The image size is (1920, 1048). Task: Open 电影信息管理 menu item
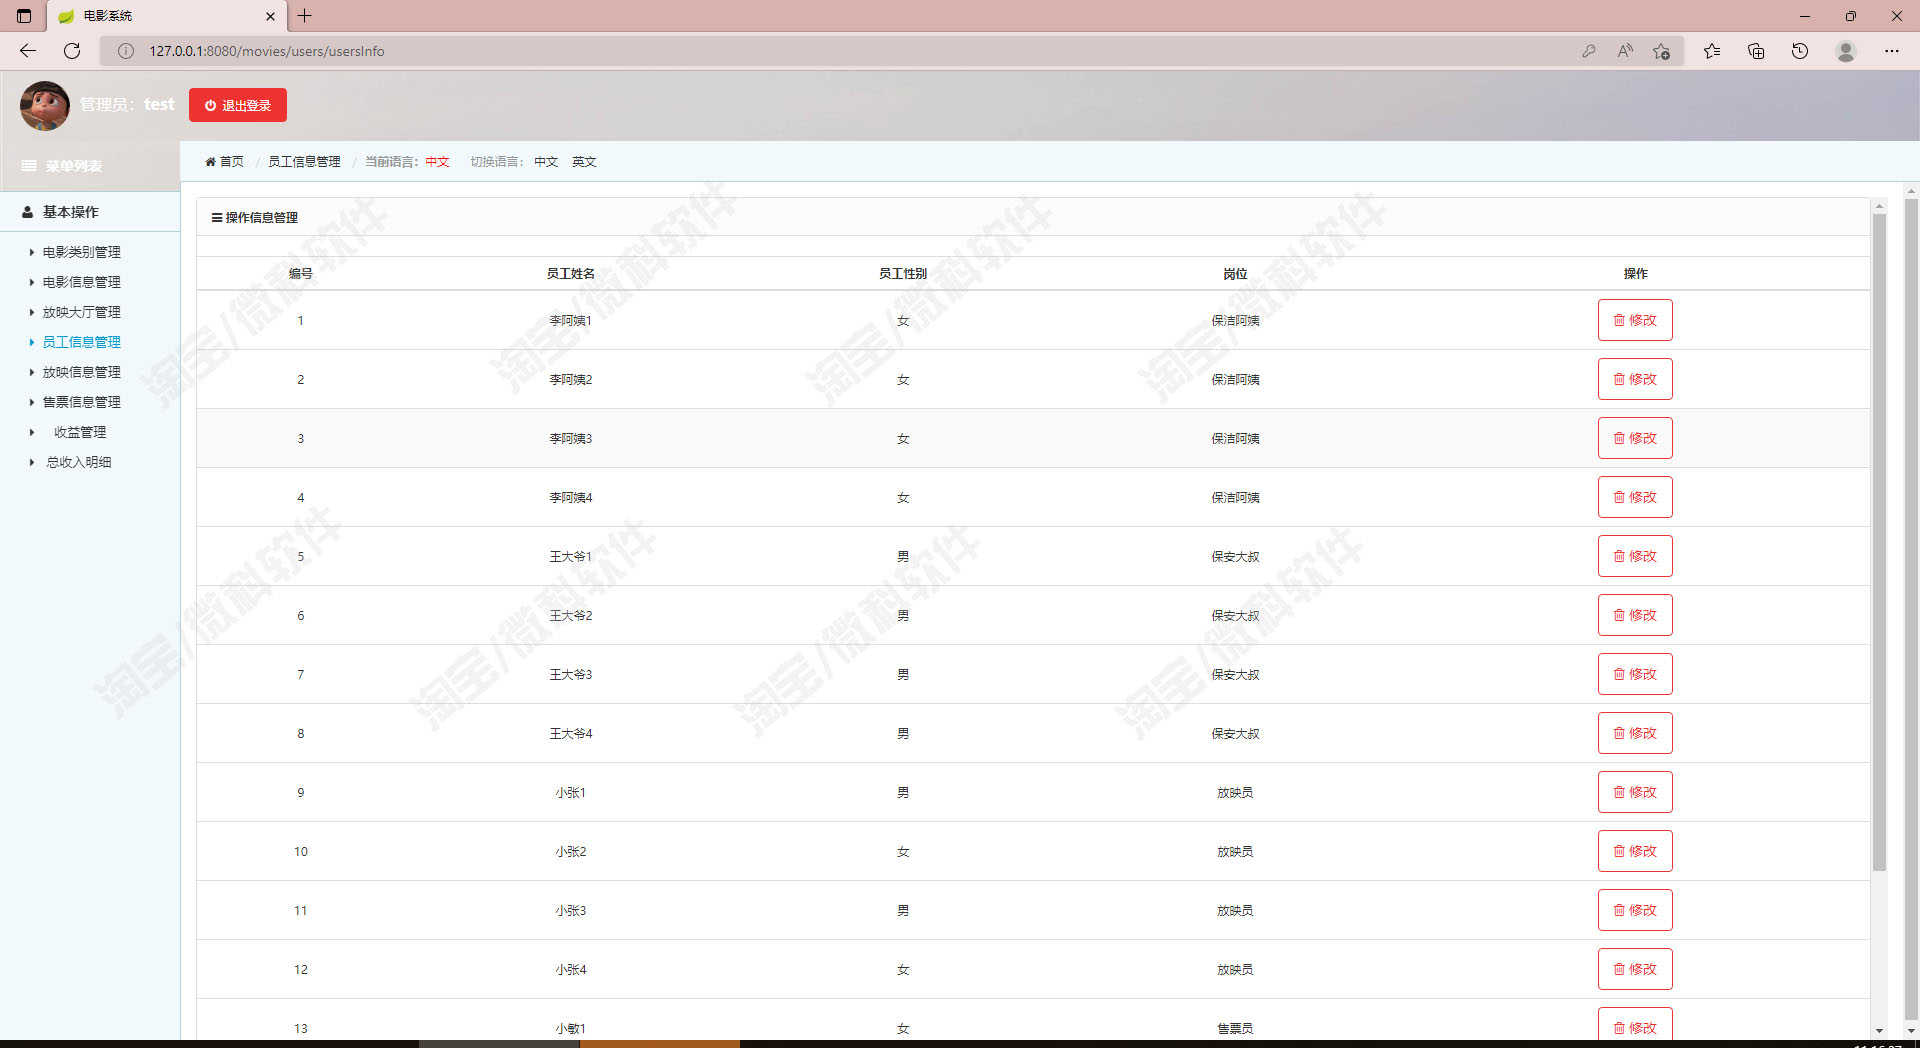81,282
